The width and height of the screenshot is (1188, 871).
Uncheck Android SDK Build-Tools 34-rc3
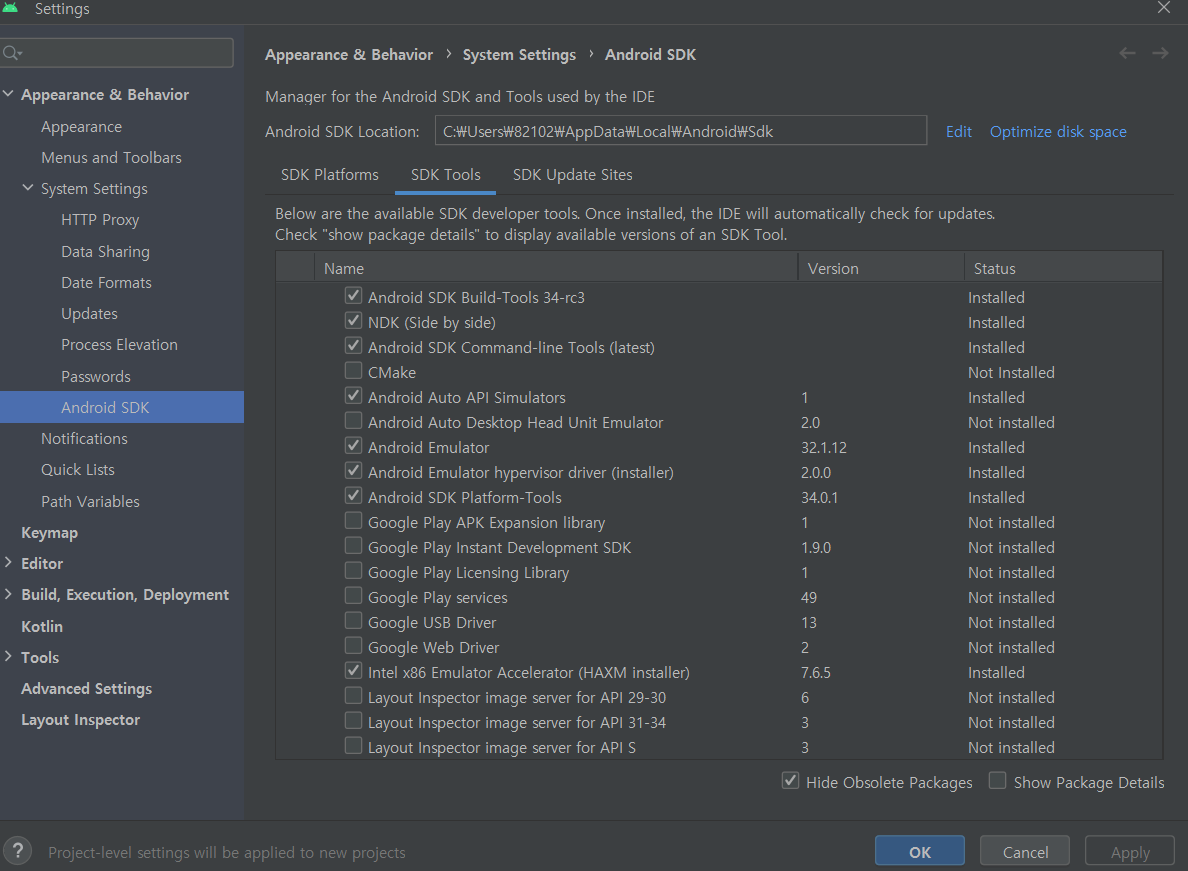tap(353, 295)
